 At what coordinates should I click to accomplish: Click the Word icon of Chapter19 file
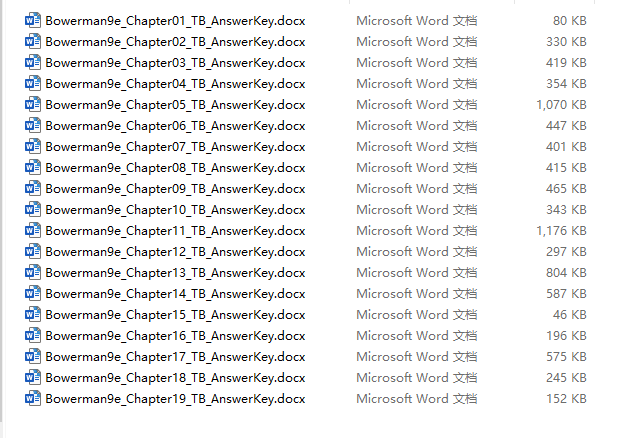tap(32, 398)
